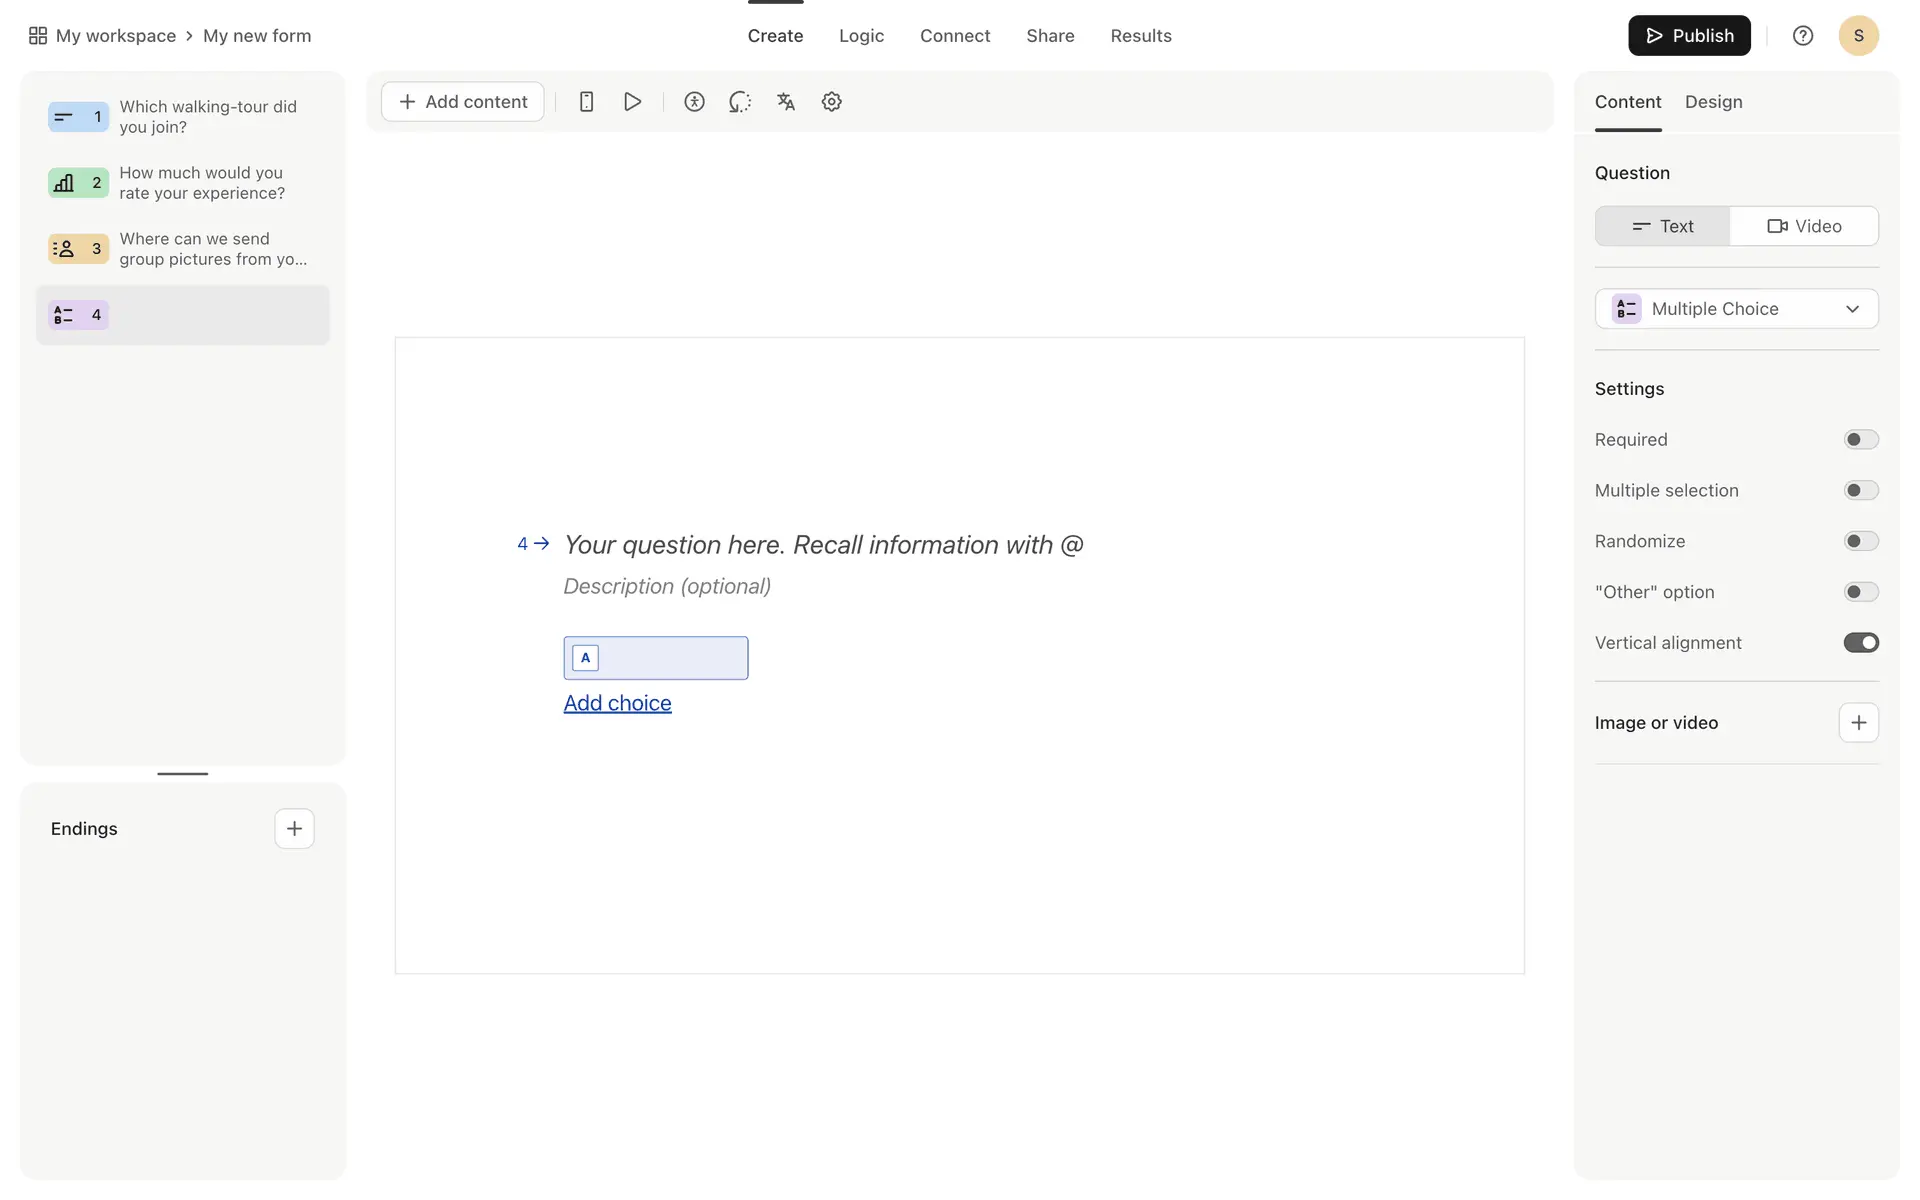Disable the Vertical alignment toggle
Viewport: 1920px width, 1200px height.
[1860, 643]
